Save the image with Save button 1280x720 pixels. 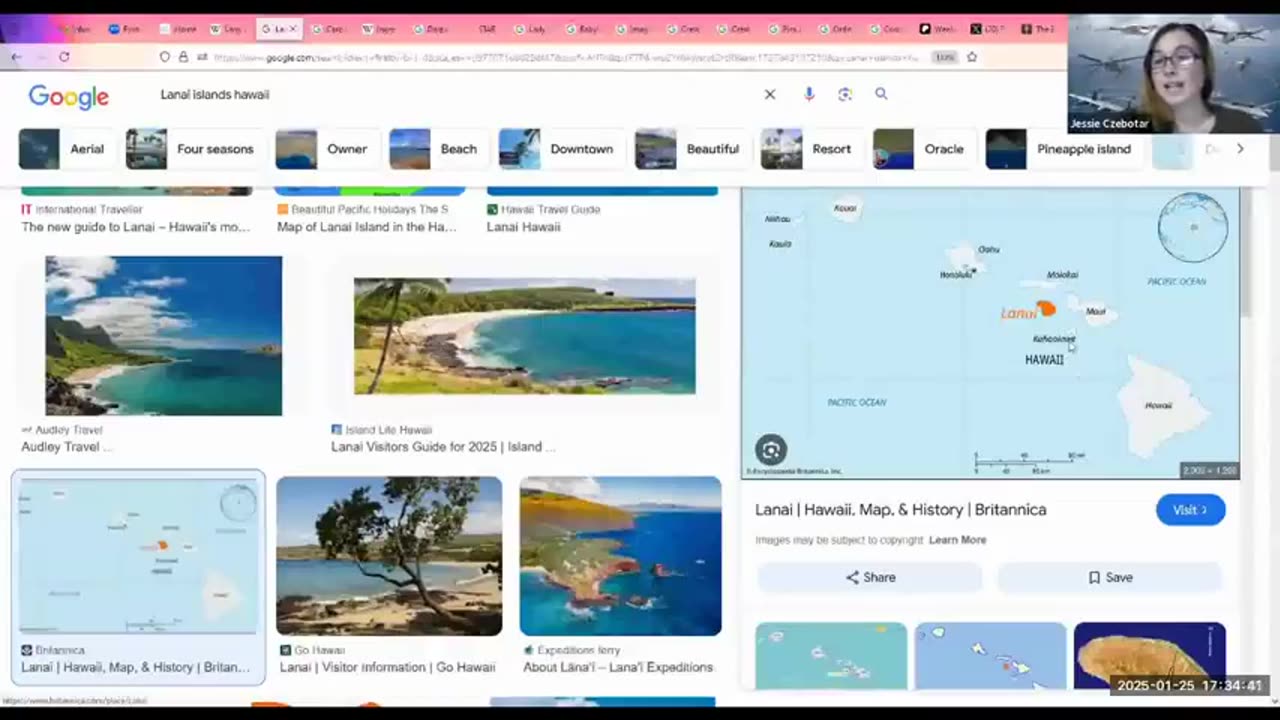pos(1110,577)
